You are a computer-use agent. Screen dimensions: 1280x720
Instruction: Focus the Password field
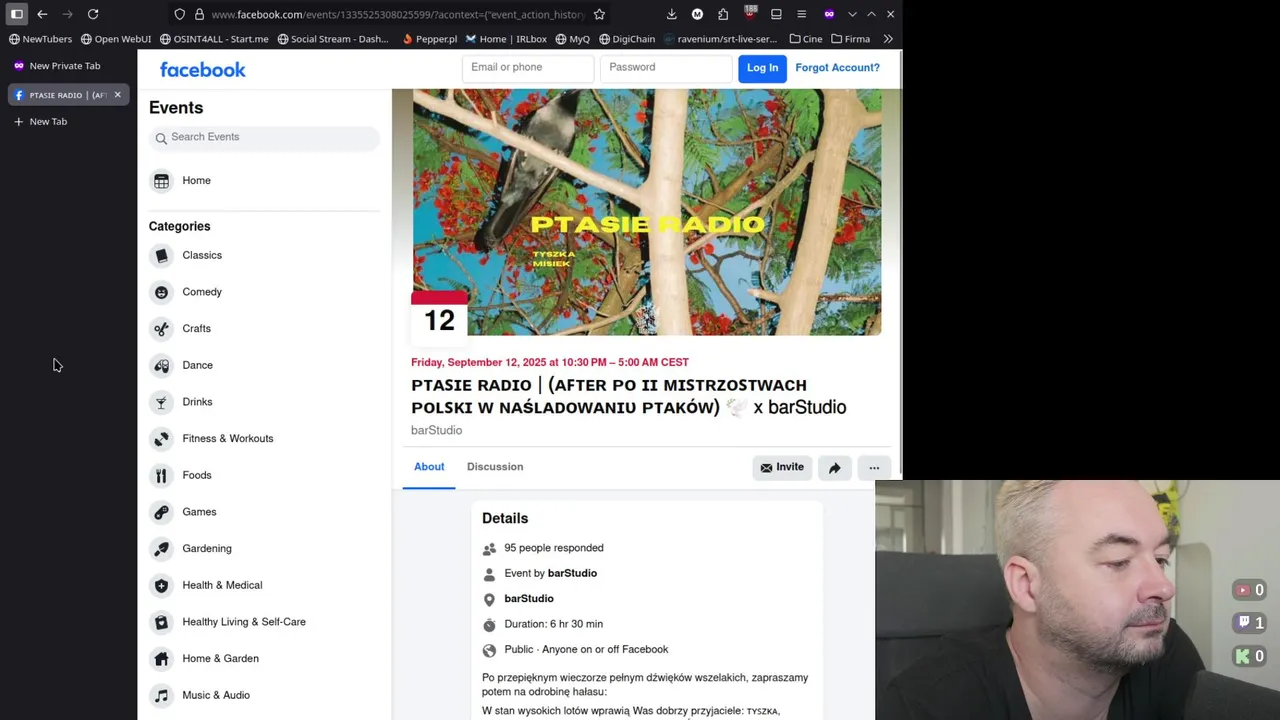tap(666, 67)
